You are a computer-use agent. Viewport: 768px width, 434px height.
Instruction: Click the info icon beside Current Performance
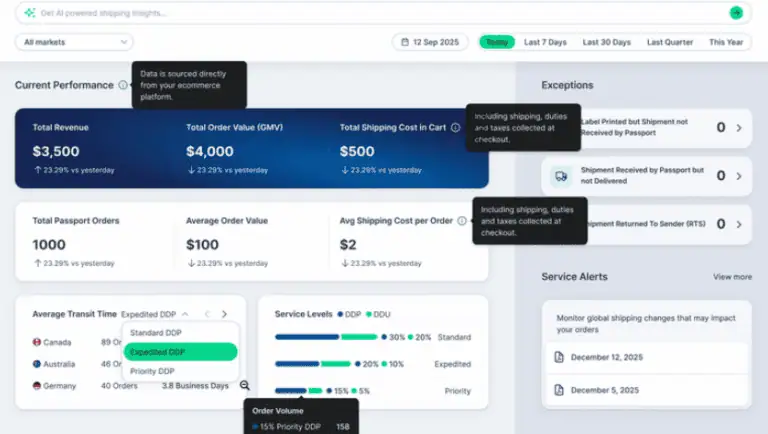[123, 85]
